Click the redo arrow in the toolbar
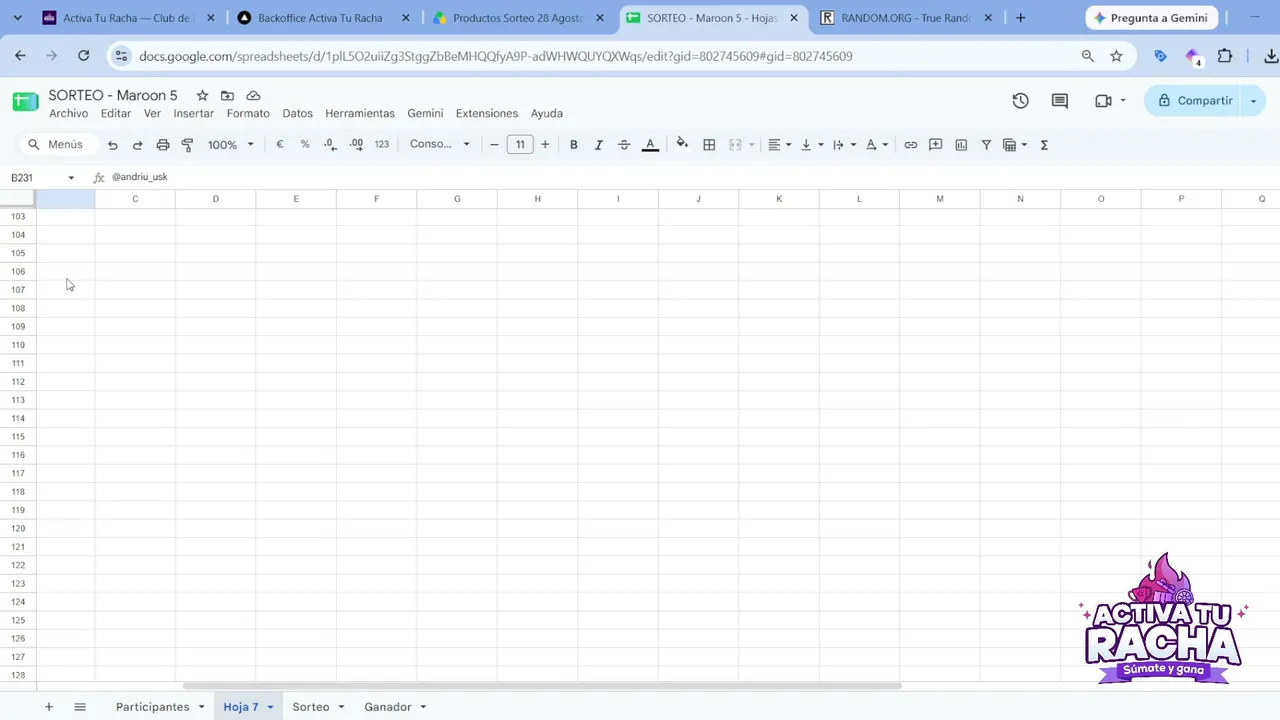1280x720 pixels. (x=138, y=145)
